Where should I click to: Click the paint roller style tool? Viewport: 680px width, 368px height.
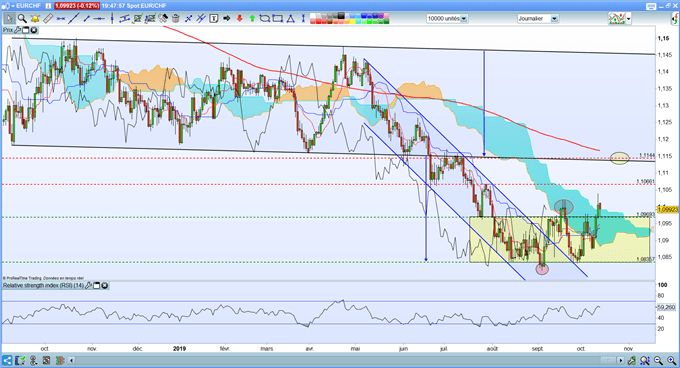pyautogui.click(x=163, y=18)
